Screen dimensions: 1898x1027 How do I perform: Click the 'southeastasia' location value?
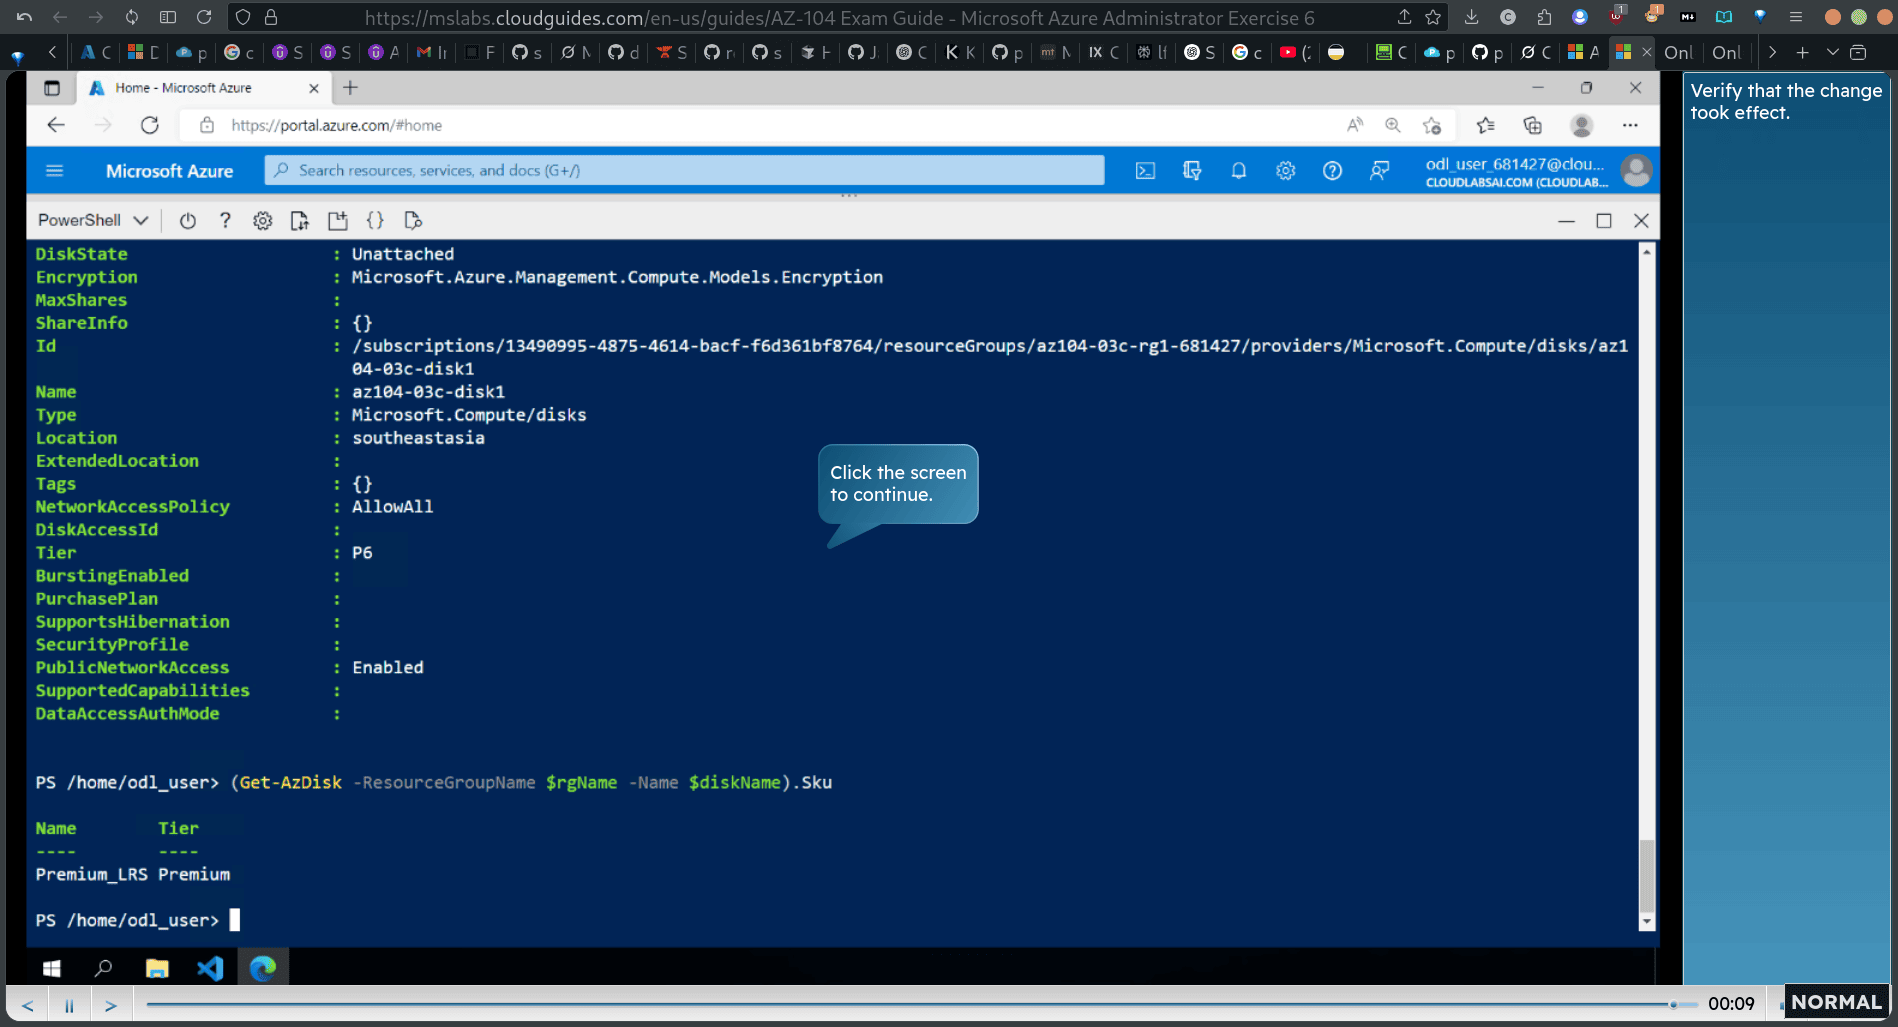point(418,438)
